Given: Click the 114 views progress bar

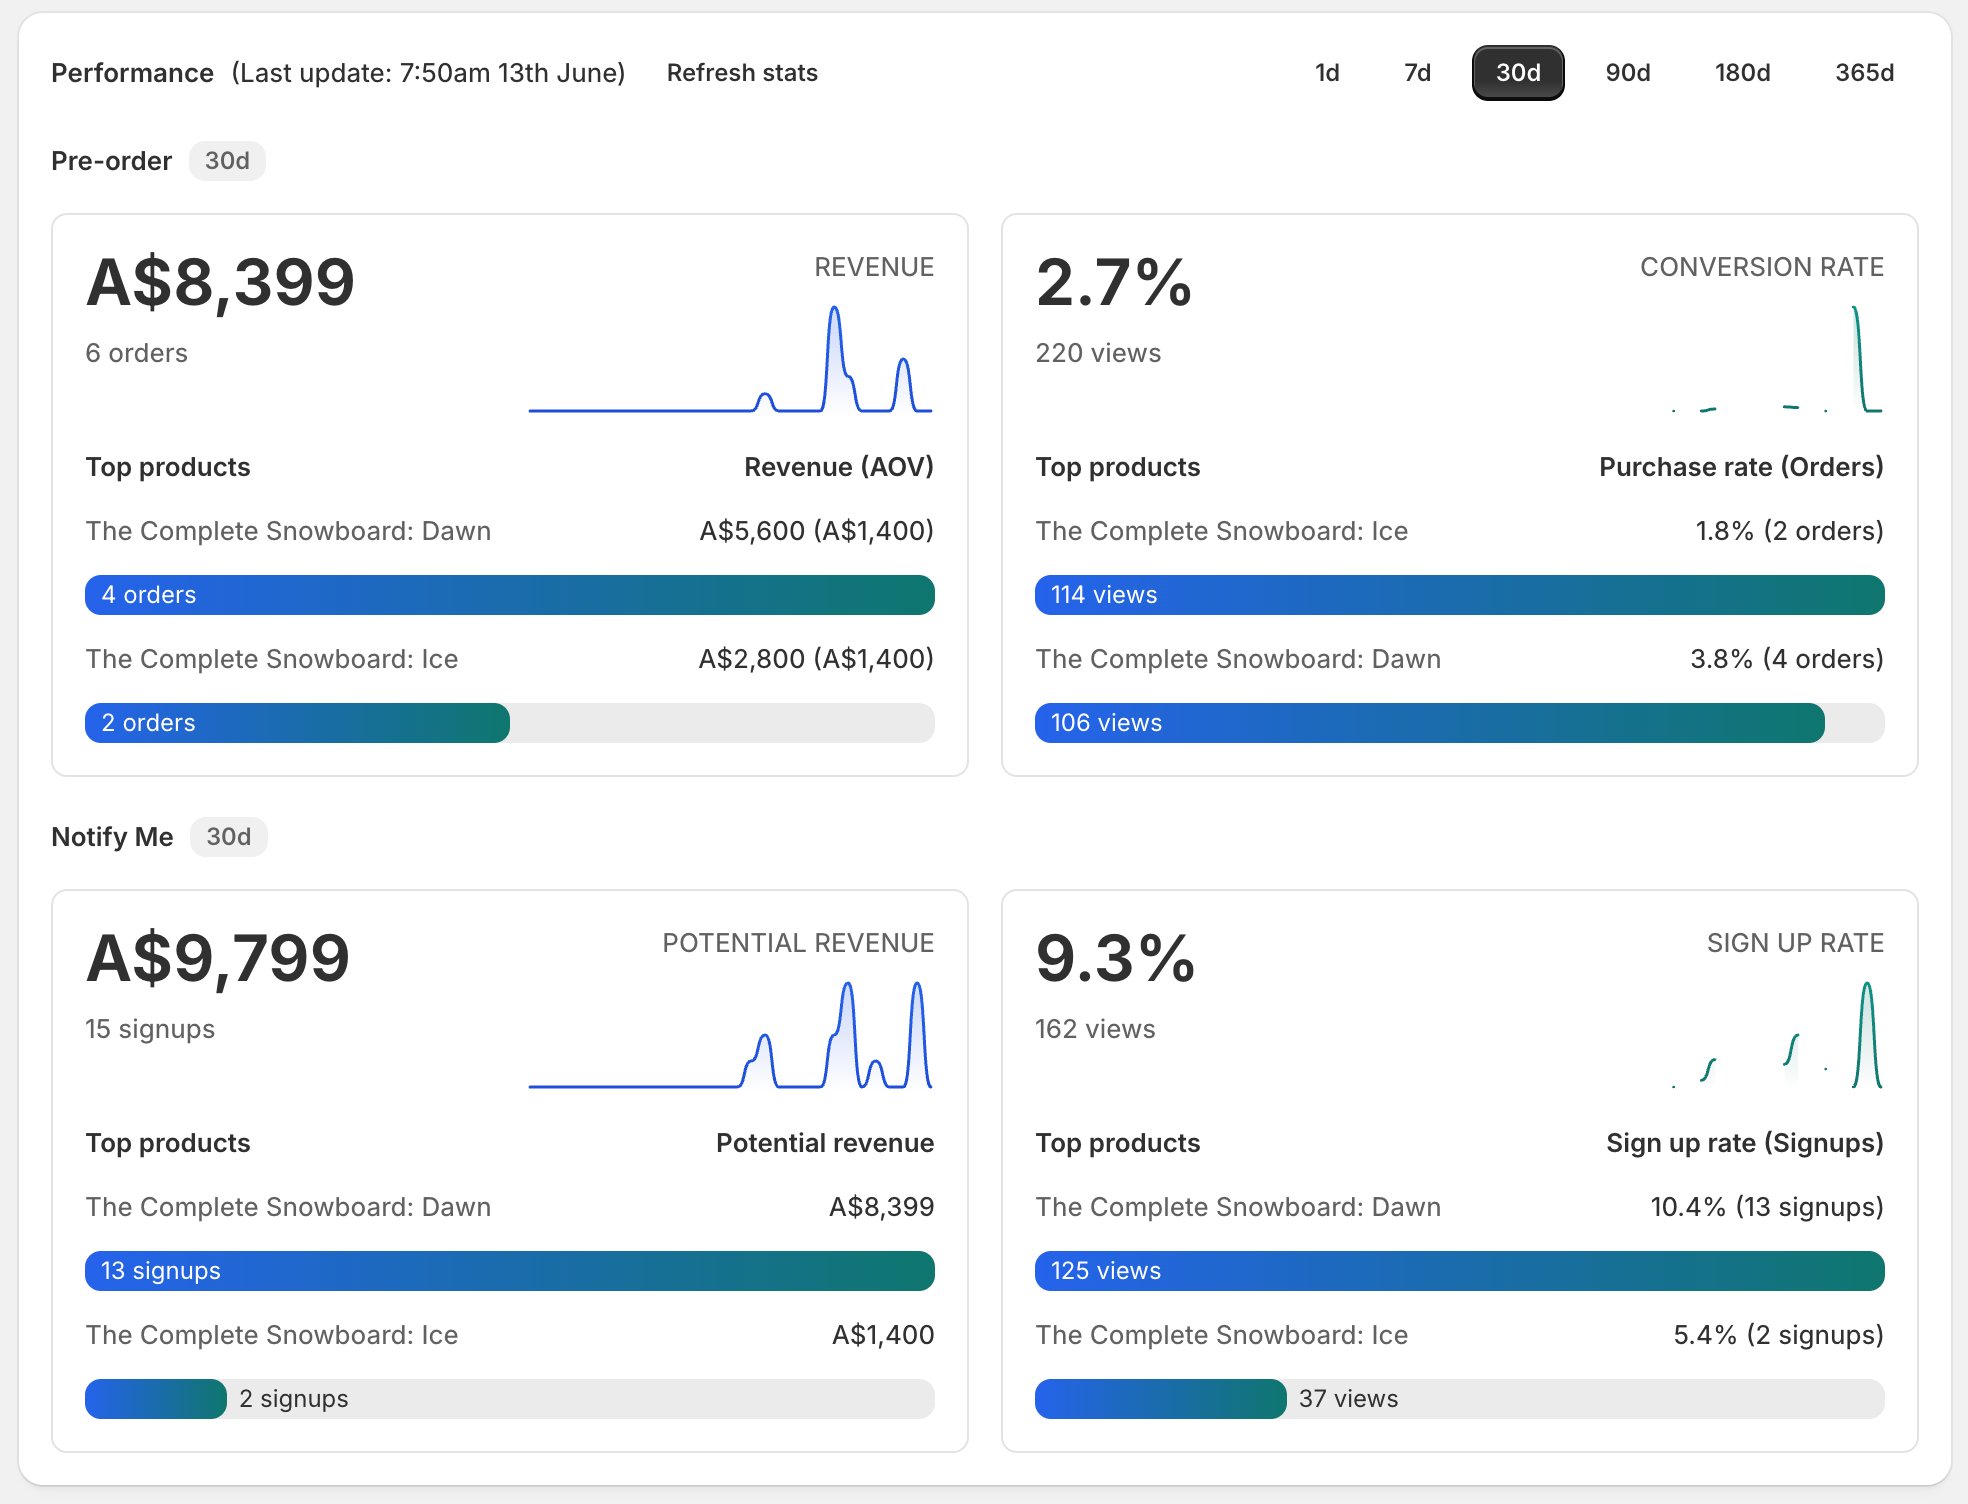Looking at the screenshot, I should [x=1460, y=595].
